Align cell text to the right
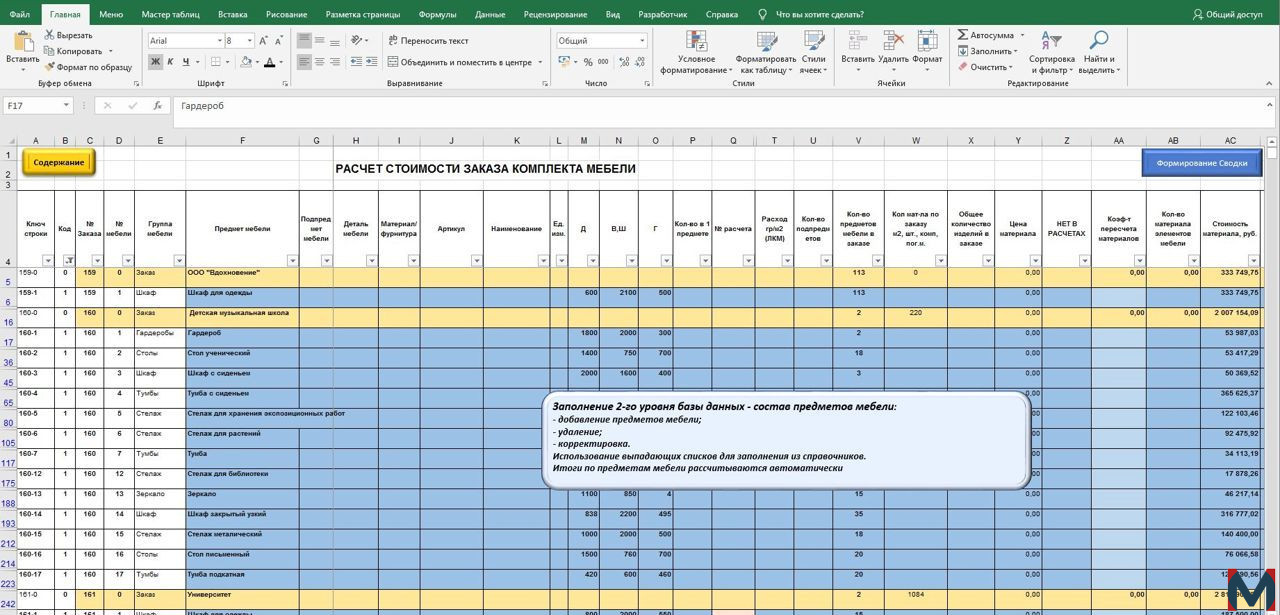 [x=336, y=62]
